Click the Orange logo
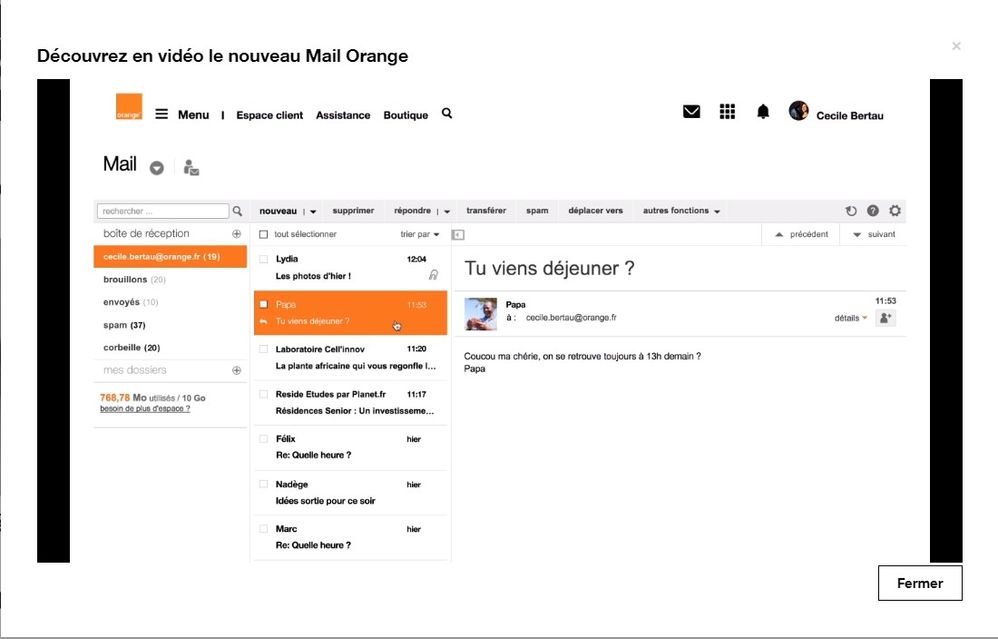Screen dimensions: 998x639 pos(129,107)
